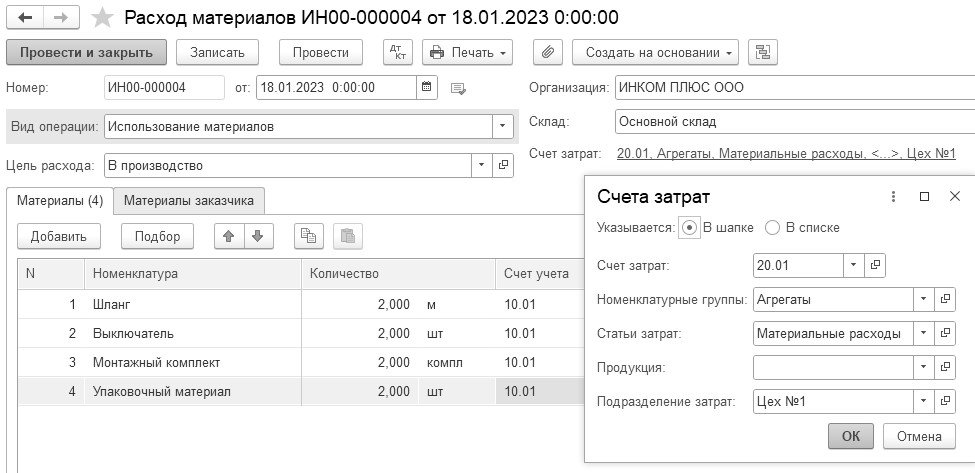Expand Номенклатурные группы dropdown arrow
Image resolution: width=975 pixels, height=473 pixels.
point(923,300)
